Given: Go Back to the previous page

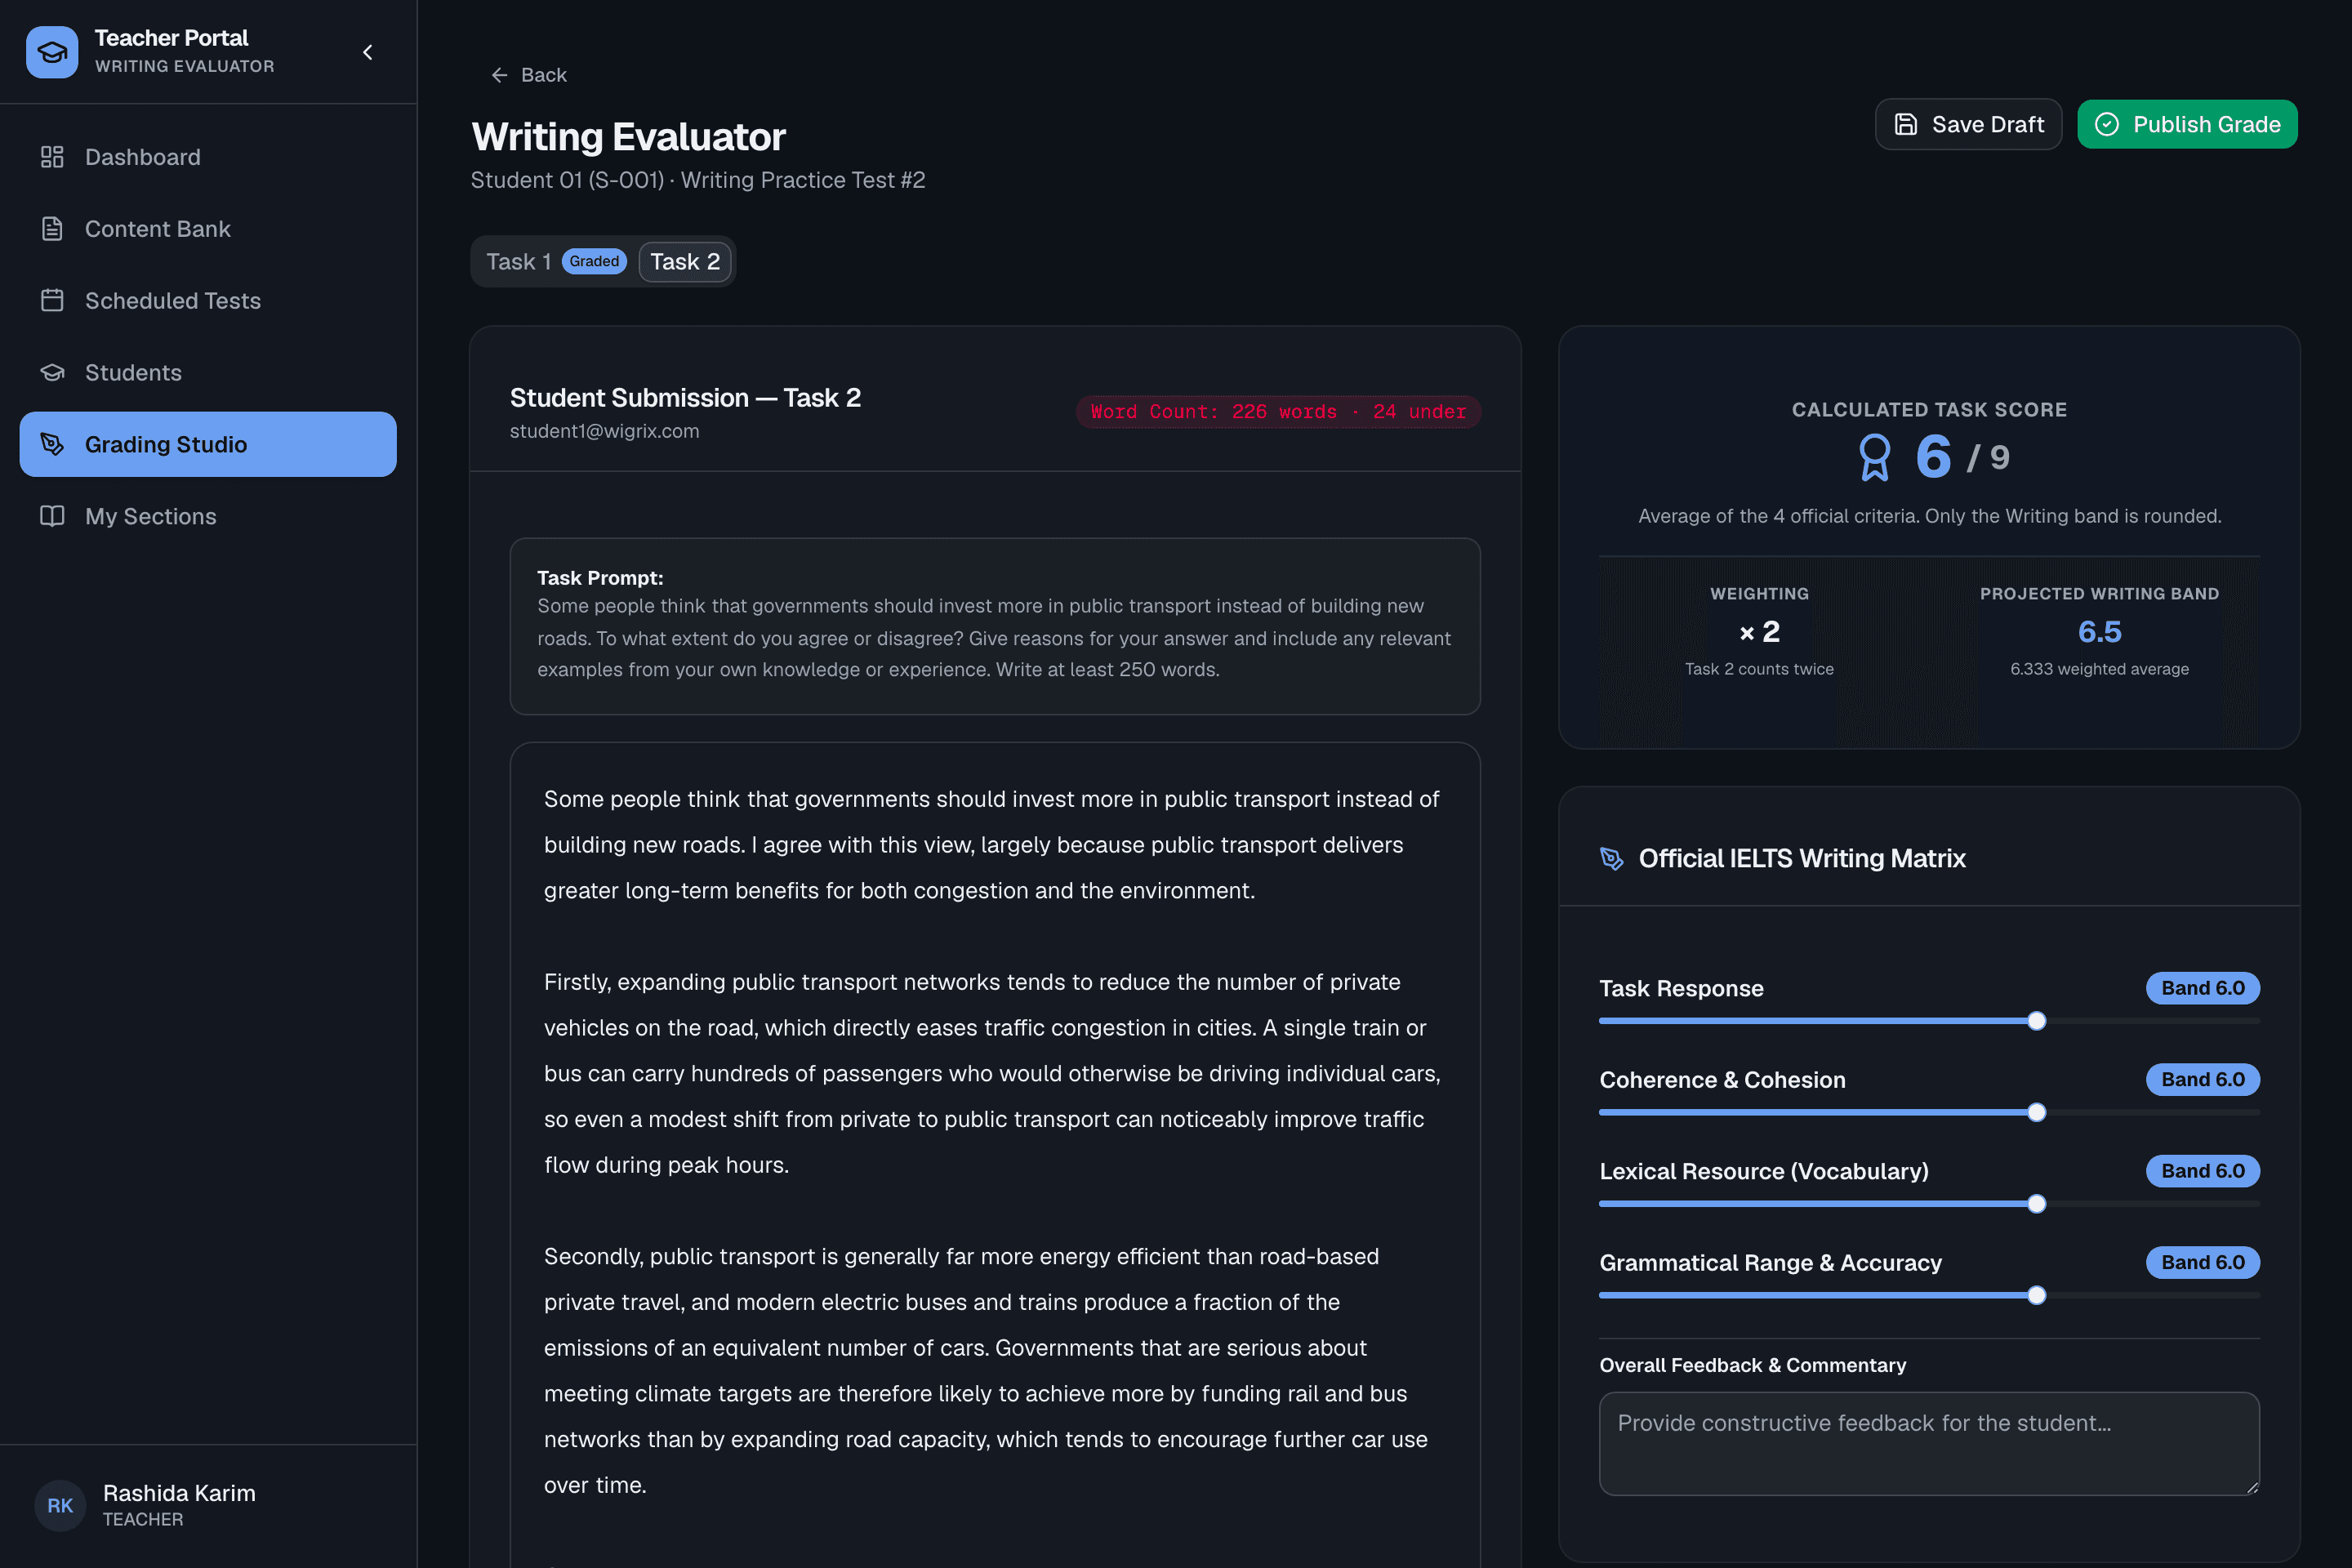Looking at the screenshot, I should click(x=528, y=75).
